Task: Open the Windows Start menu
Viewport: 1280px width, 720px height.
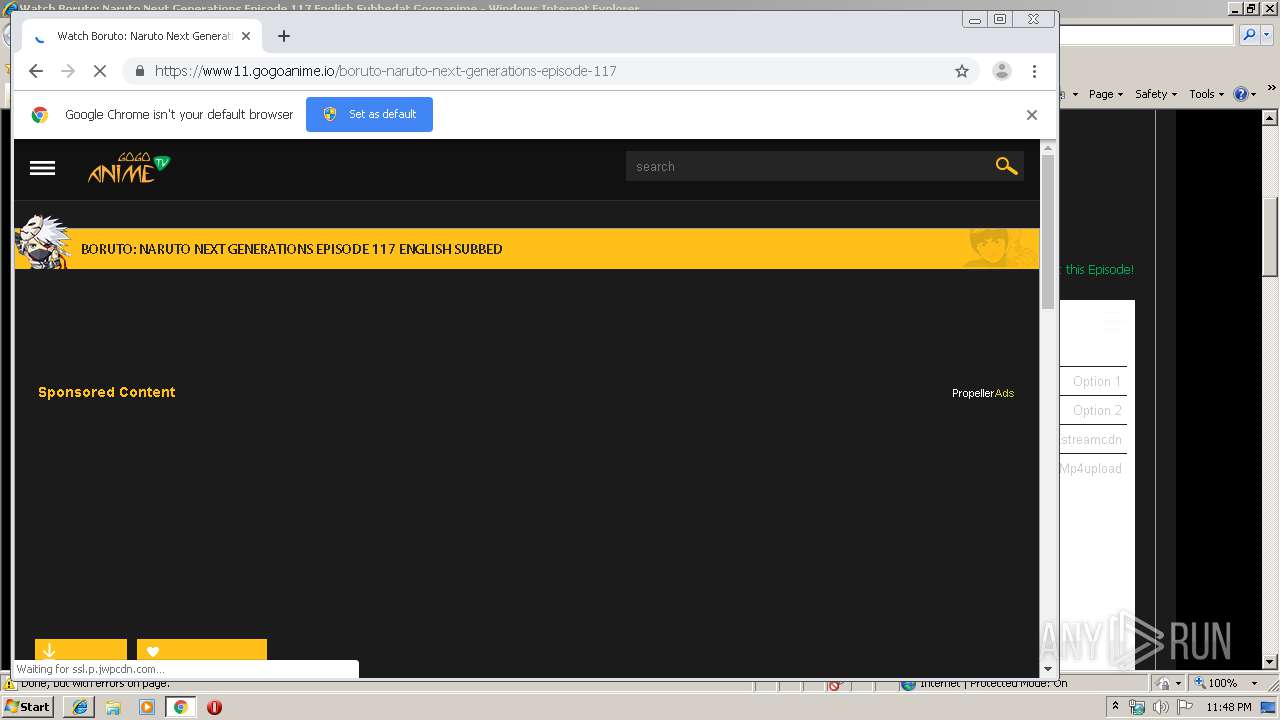Action: [27, 706]
